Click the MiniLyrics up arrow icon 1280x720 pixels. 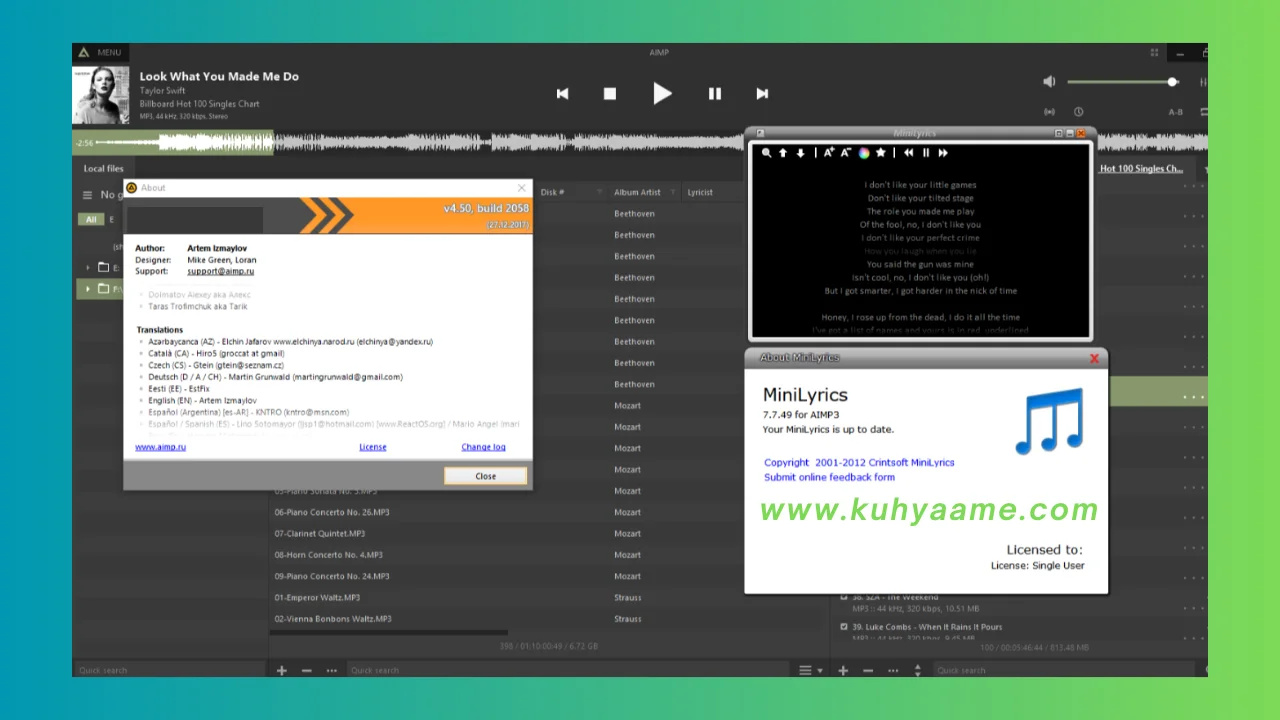point(783,153)
